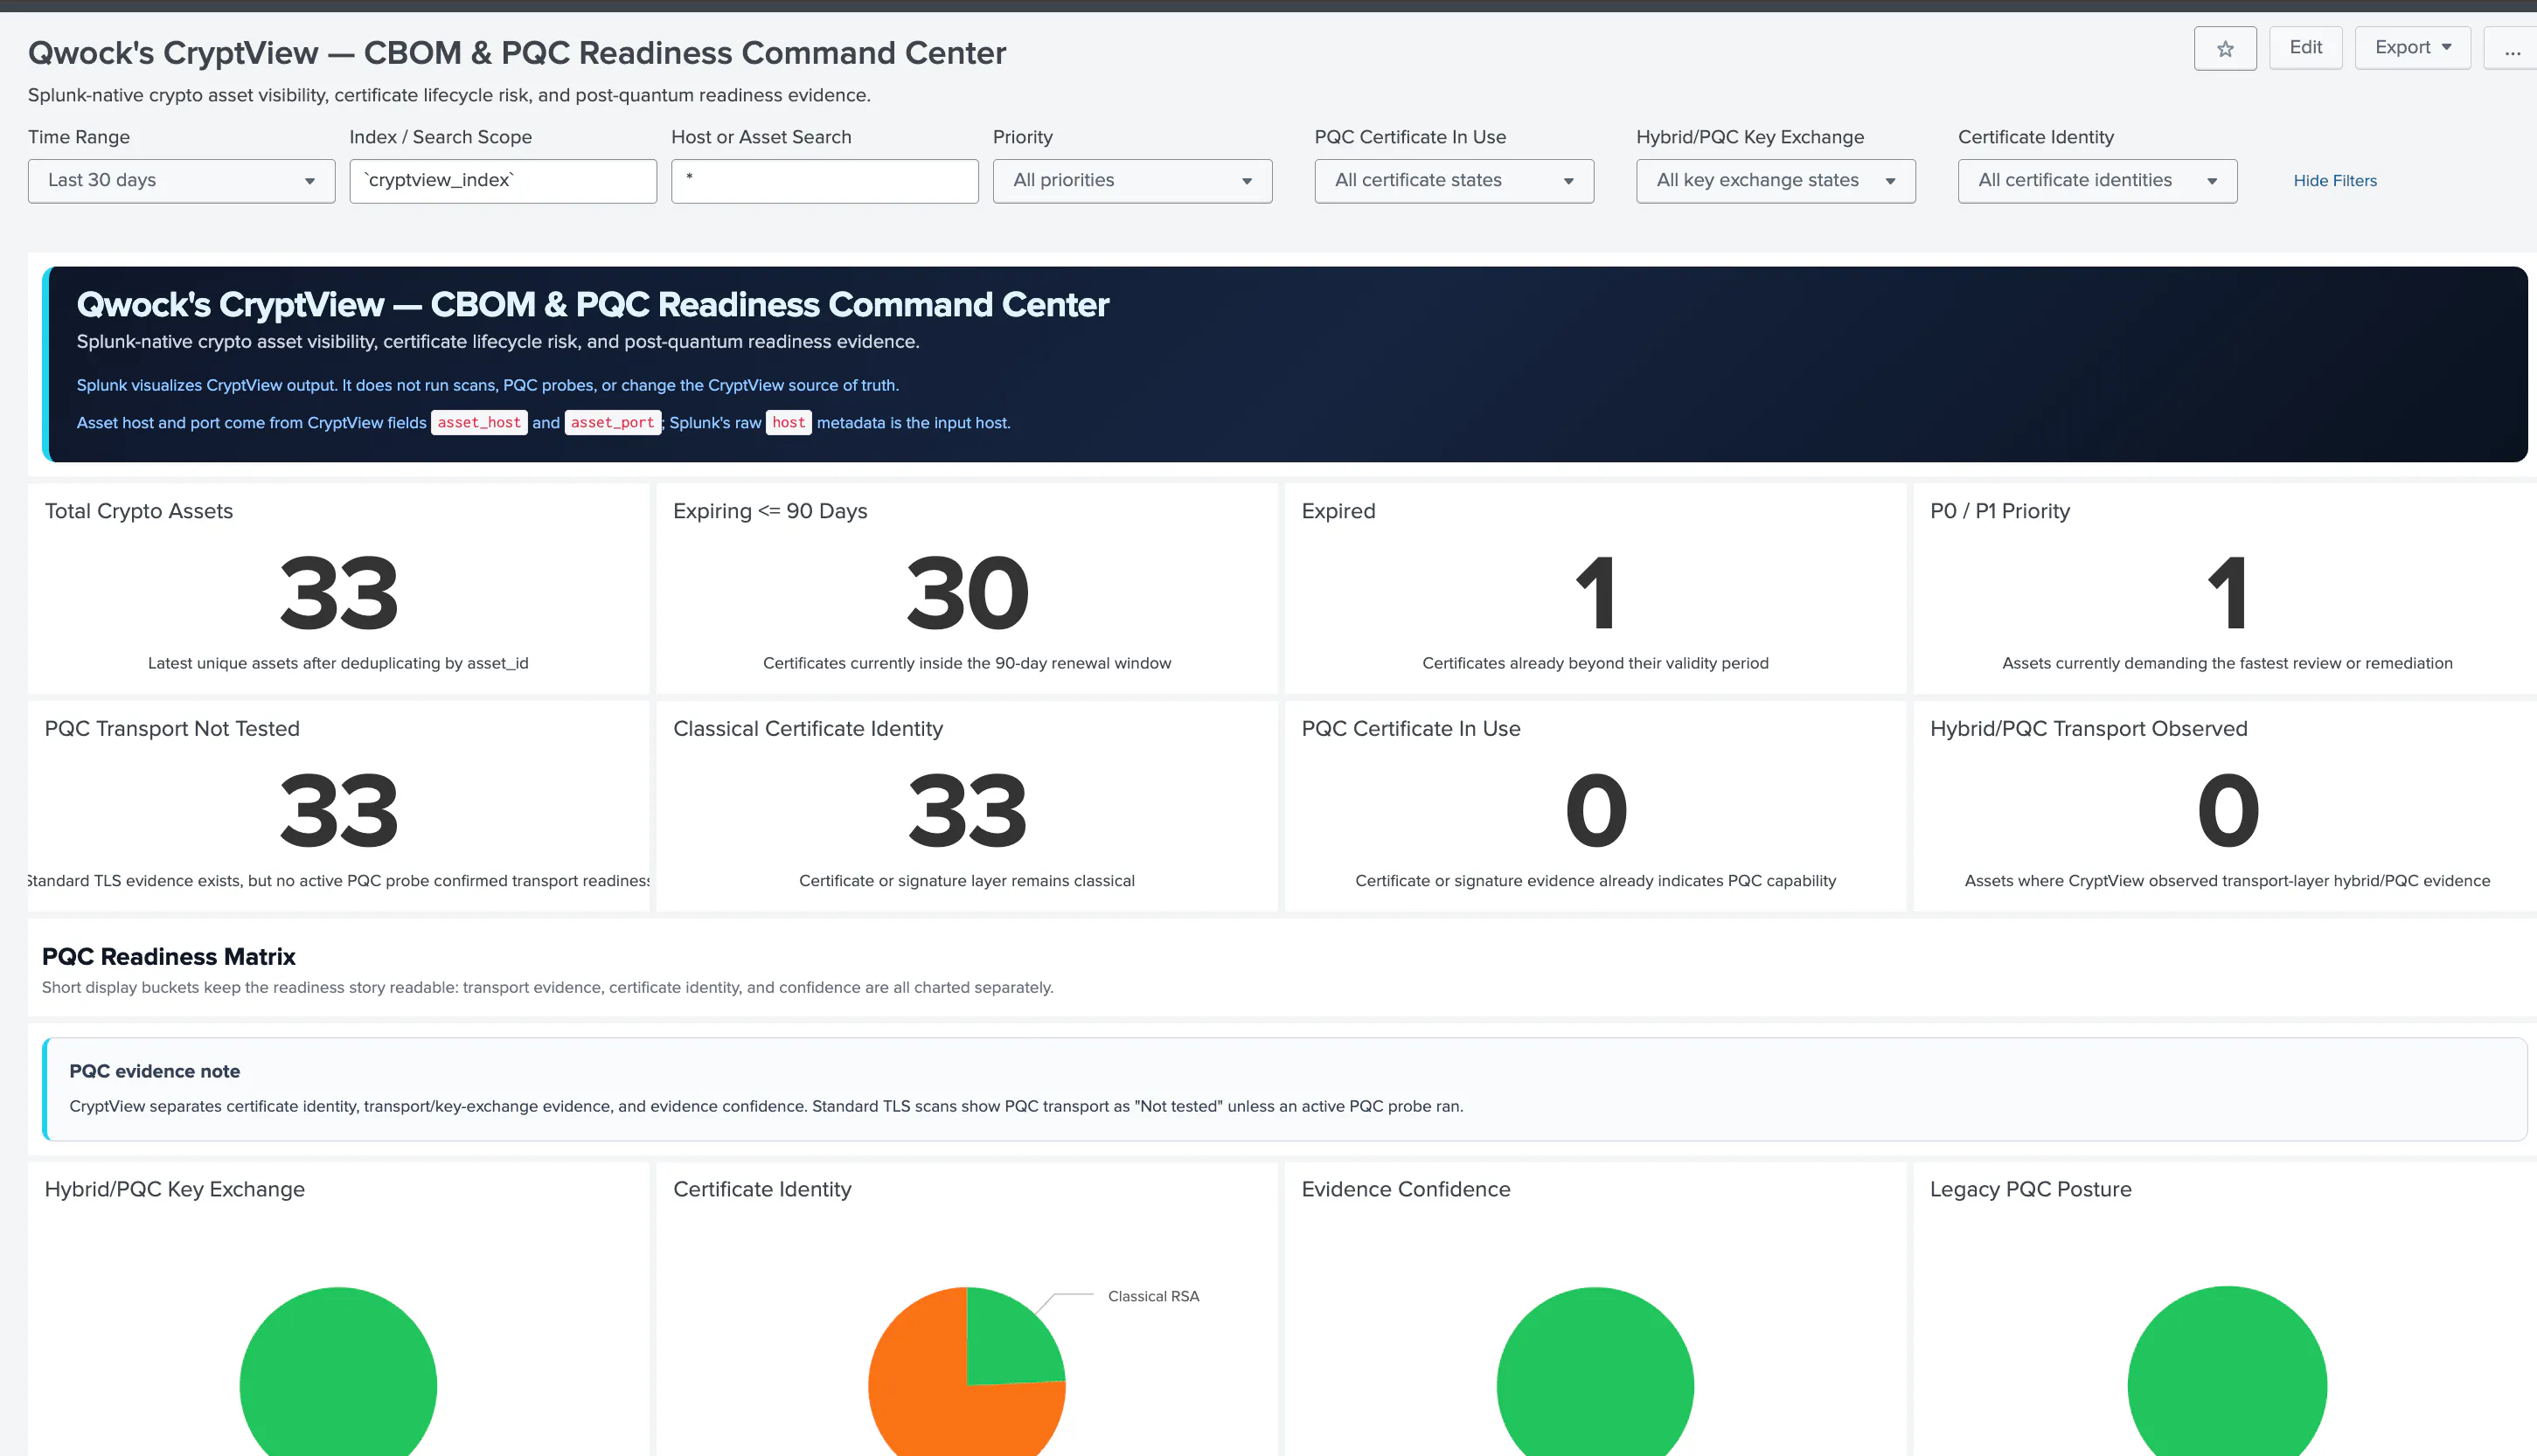
Task: Click the Expired certificates value
Action: click(1595, 594)
